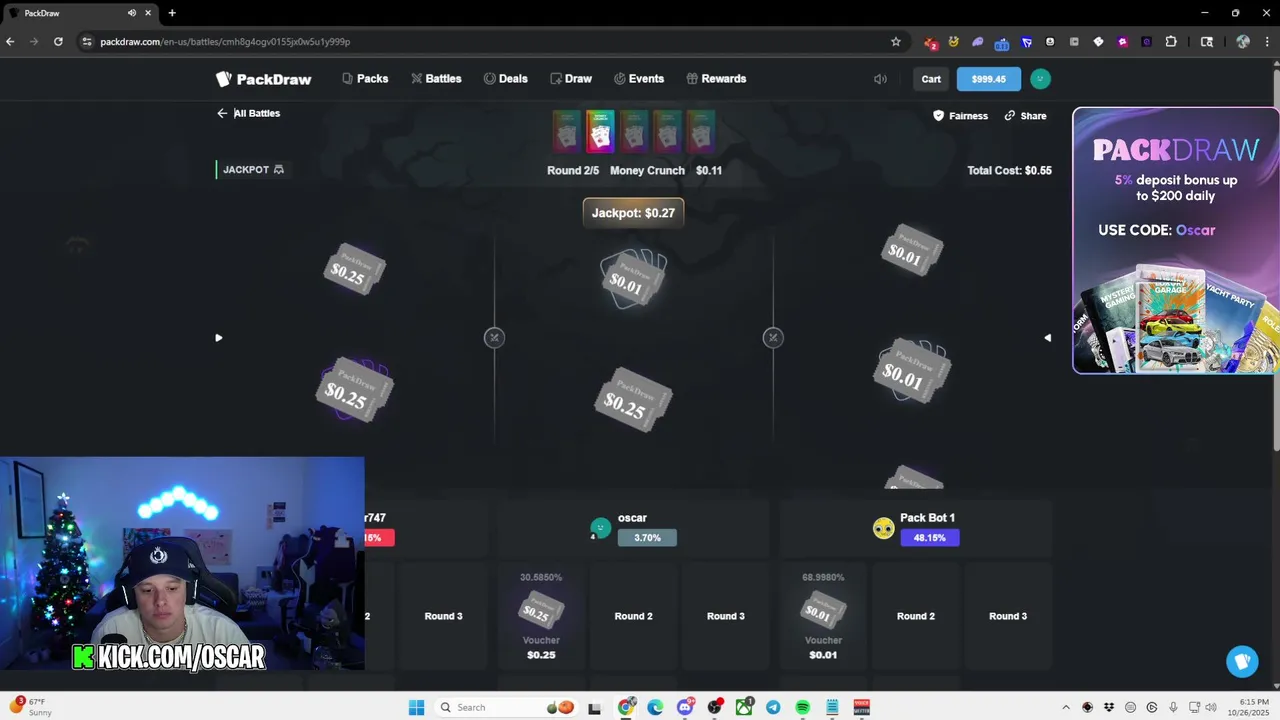Open the Battles menu

point(436,78)
